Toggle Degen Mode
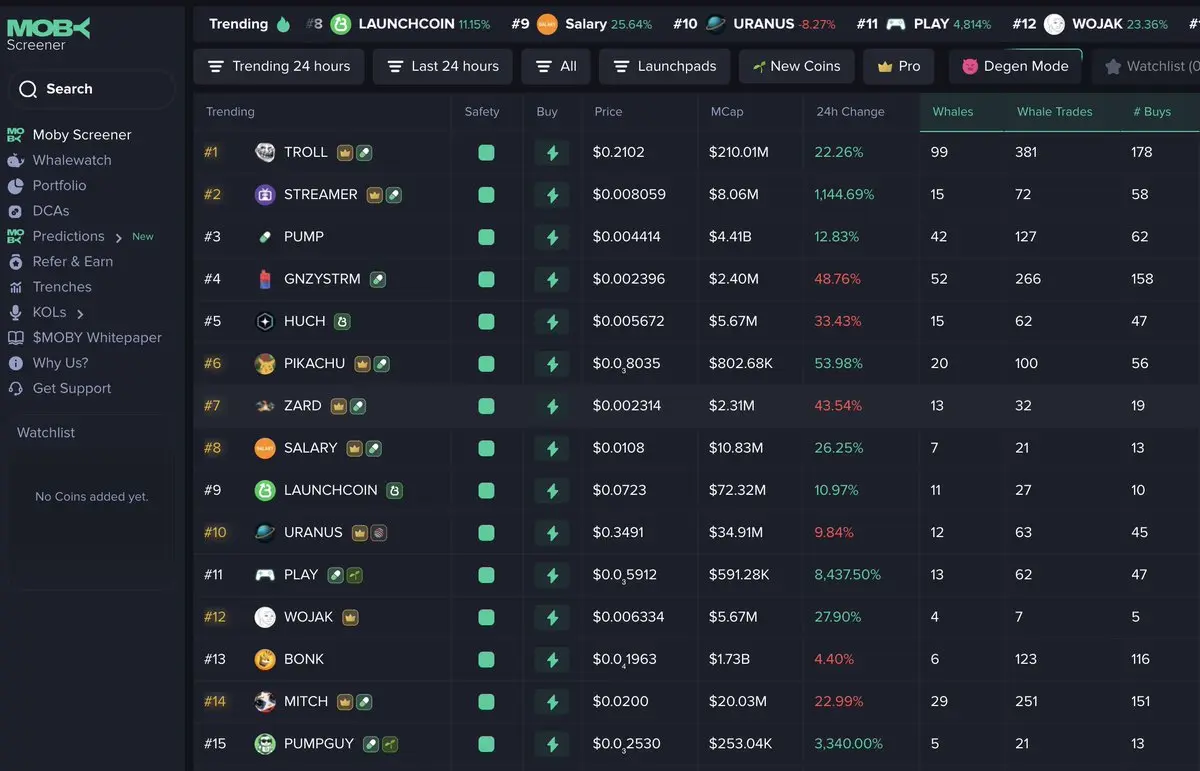Image resolution: width=1200 pixels, height=771 pixels. click(x=1015, y=67)
